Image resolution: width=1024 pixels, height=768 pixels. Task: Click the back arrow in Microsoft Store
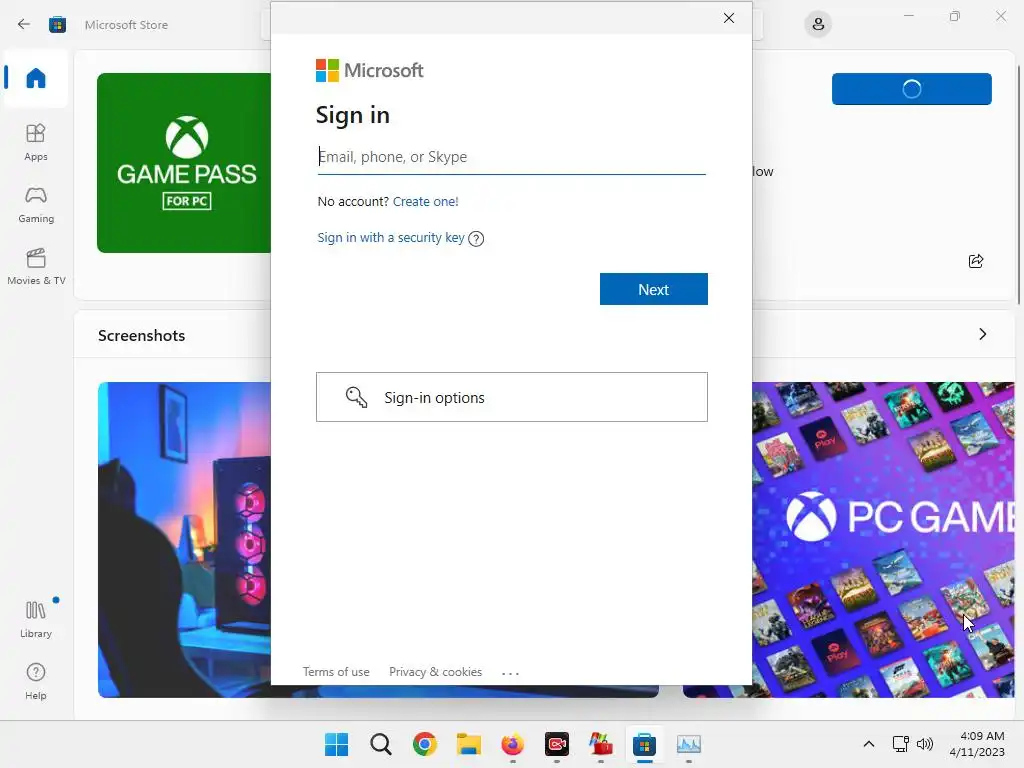point(24,24)
